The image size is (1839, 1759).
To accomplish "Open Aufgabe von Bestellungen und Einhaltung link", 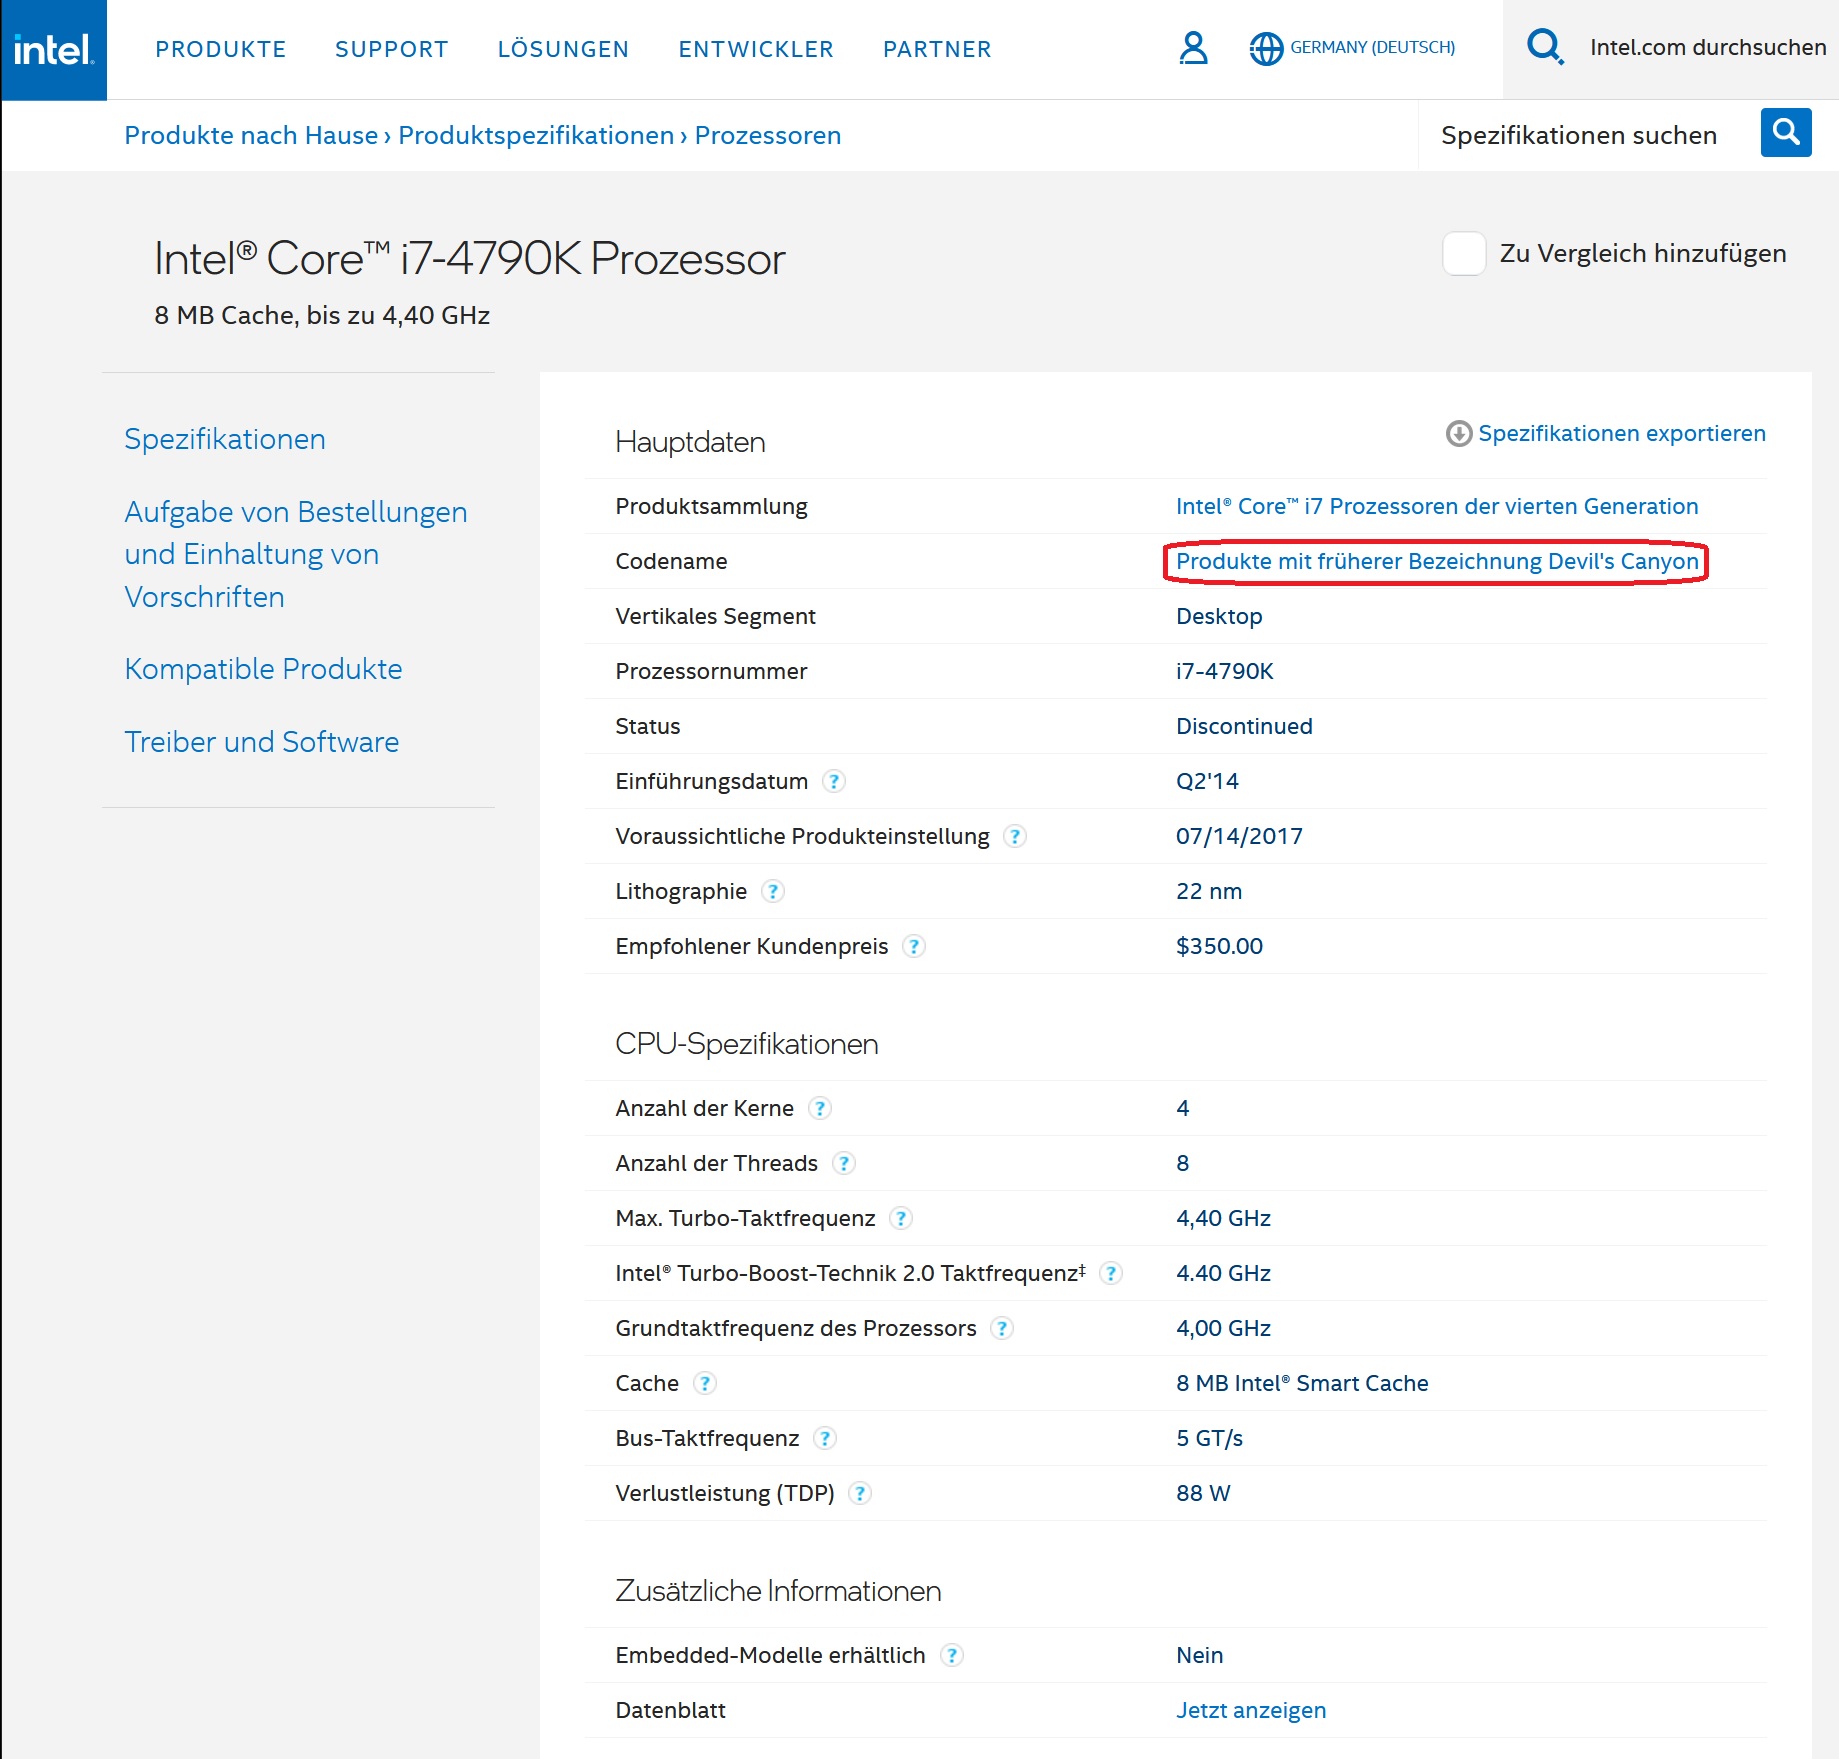I will [296, 554].
